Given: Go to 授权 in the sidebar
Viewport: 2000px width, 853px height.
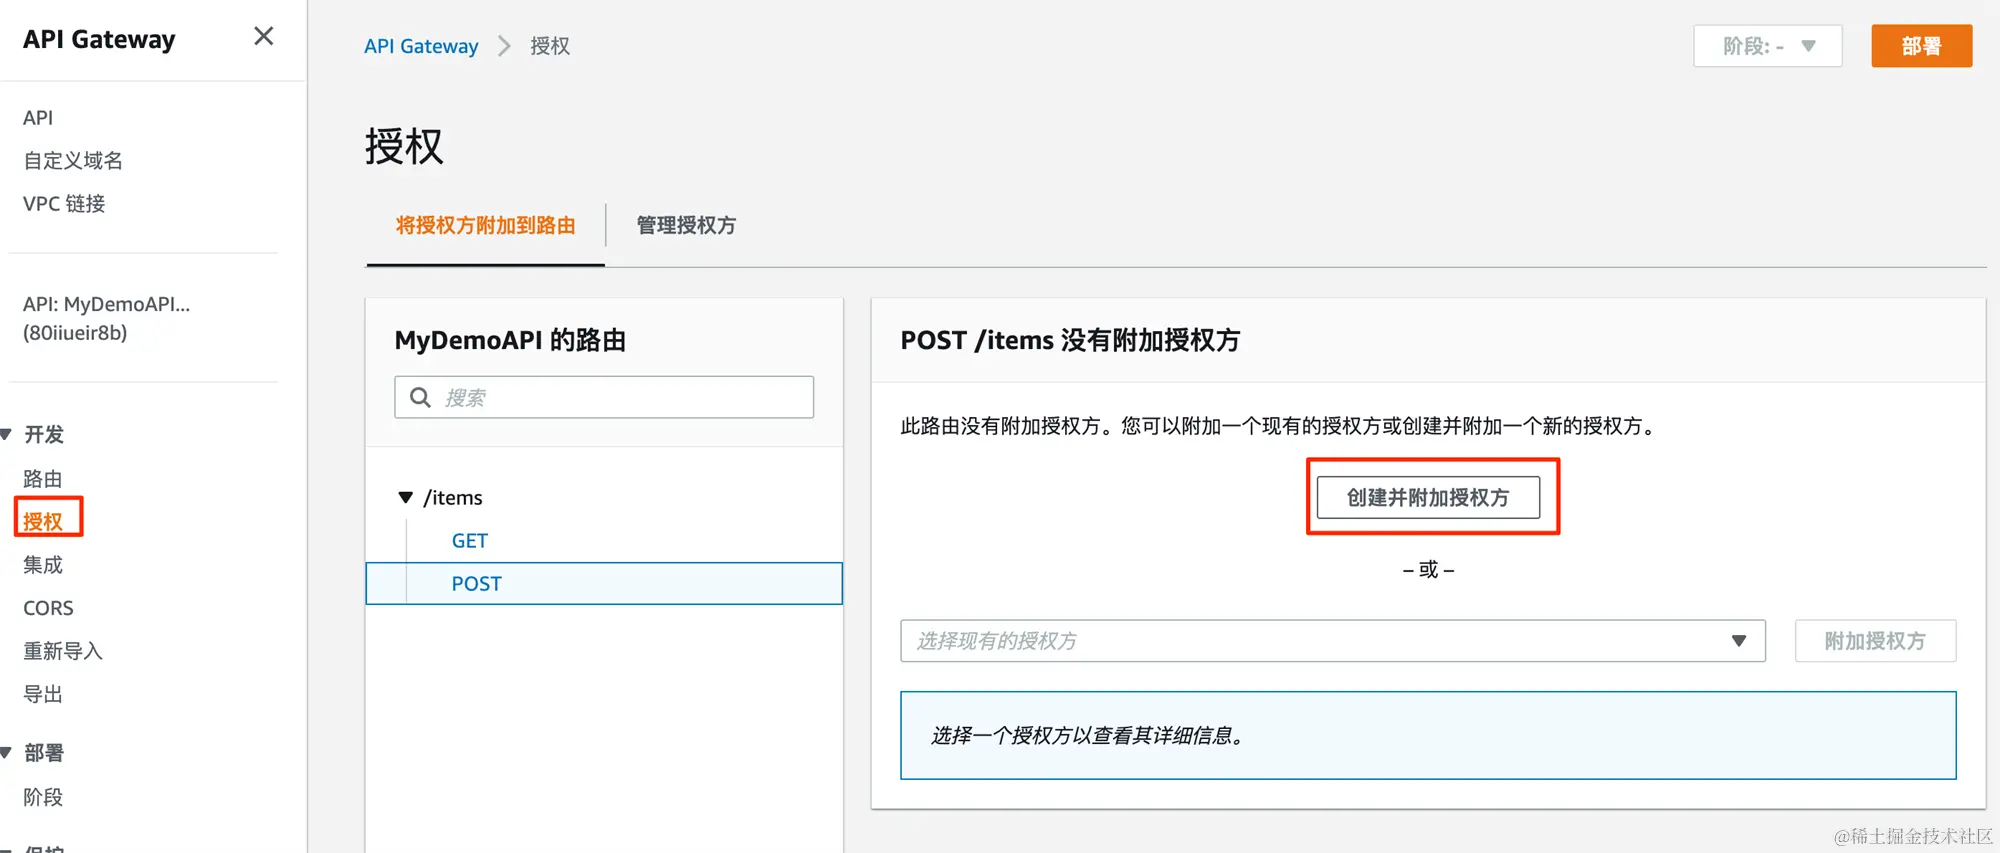Looking at the screenshot, I should (43, 521).
